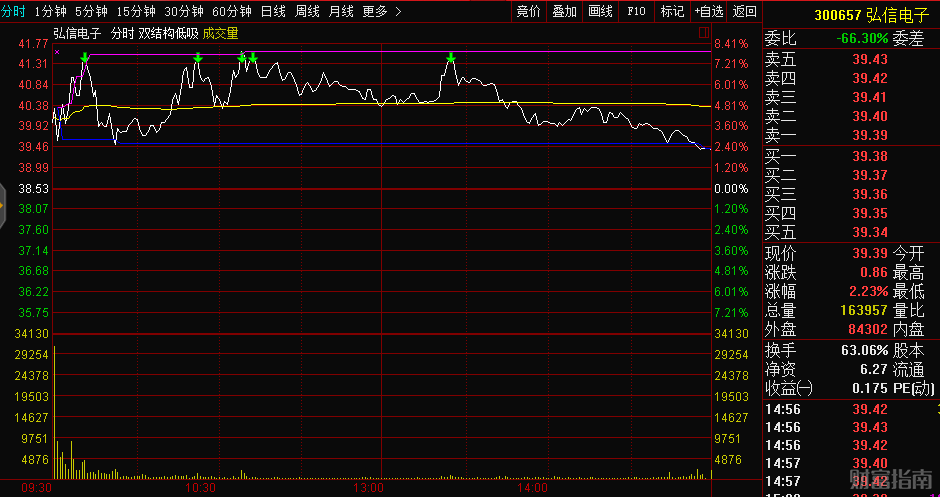The height and width of the screenshot is (497, 940).
Task: Click the 14:00 time axis label
Action: tap(532, 488)
